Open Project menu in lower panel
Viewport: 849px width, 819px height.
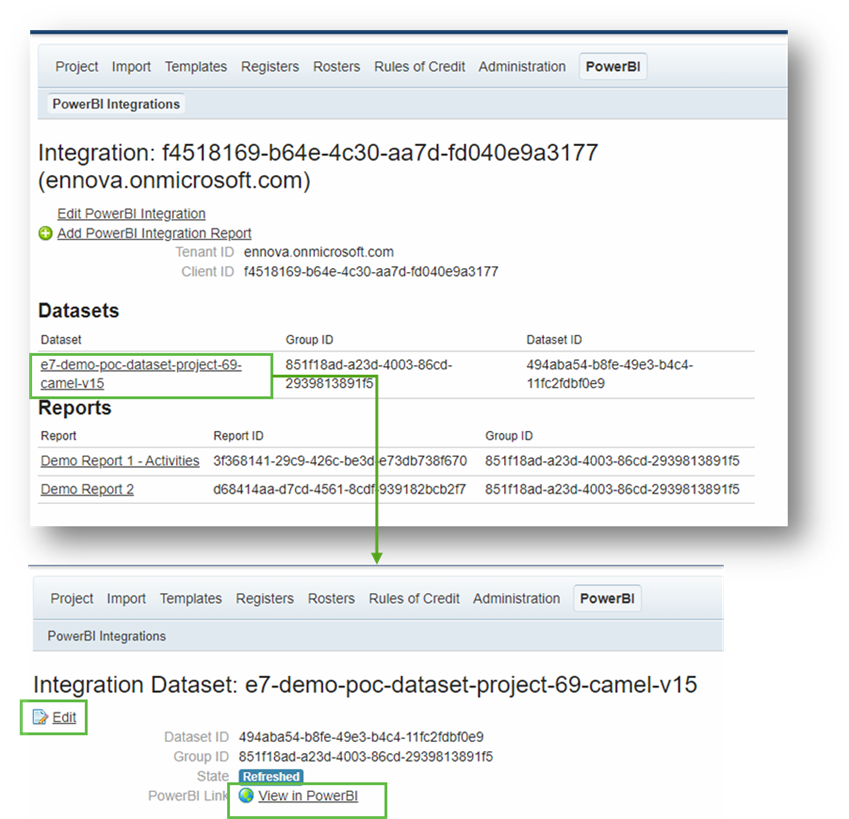click(x=71, y=599)
